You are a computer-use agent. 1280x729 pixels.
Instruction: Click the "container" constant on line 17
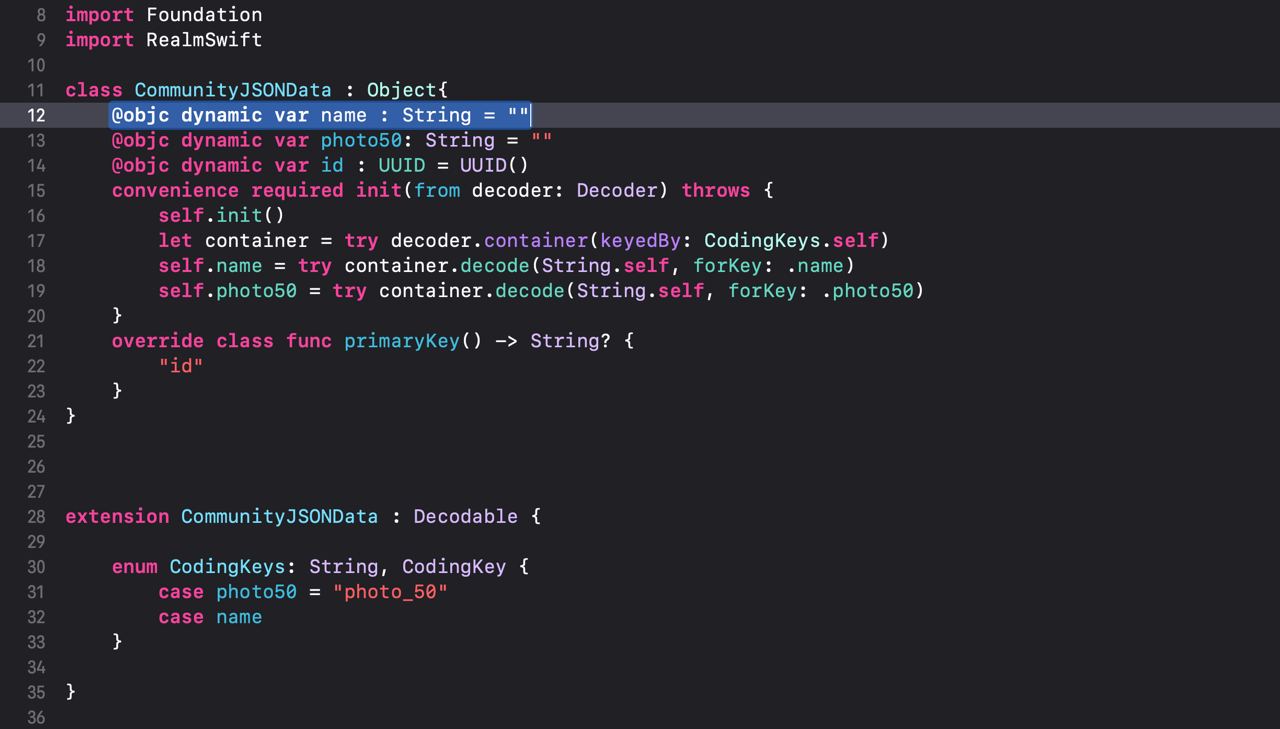point(257,240)
